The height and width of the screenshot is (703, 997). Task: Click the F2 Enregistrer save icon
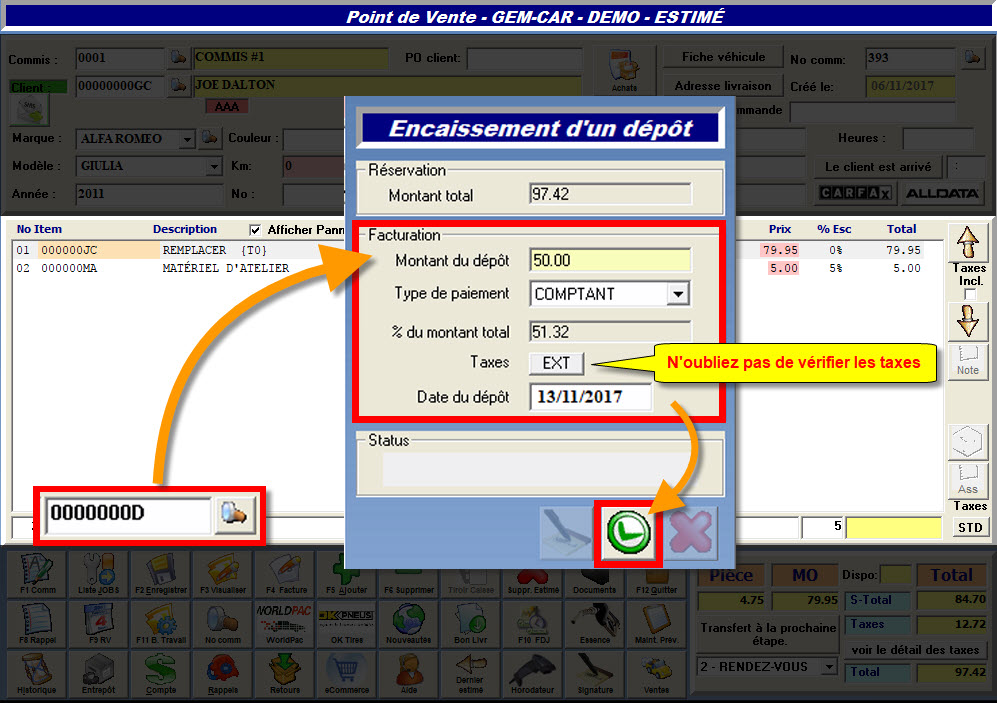(161, 573)
